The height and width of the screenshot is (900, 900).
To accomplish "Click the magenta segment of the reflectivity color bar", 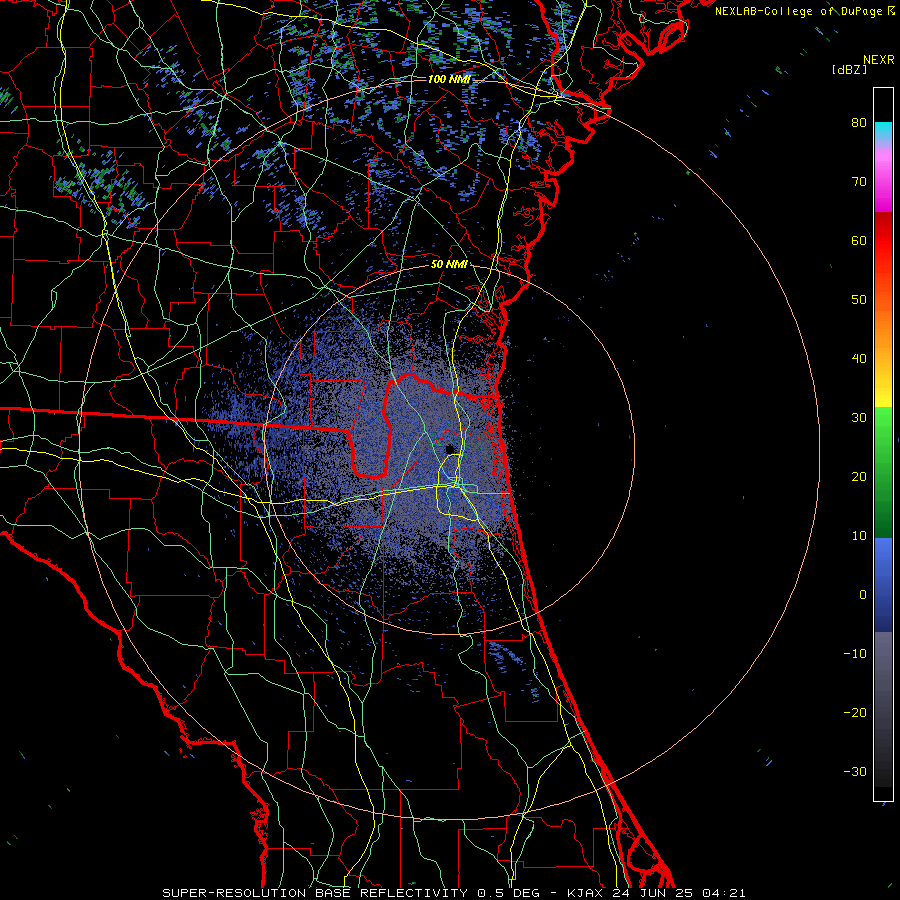I will tap(883, 184).
